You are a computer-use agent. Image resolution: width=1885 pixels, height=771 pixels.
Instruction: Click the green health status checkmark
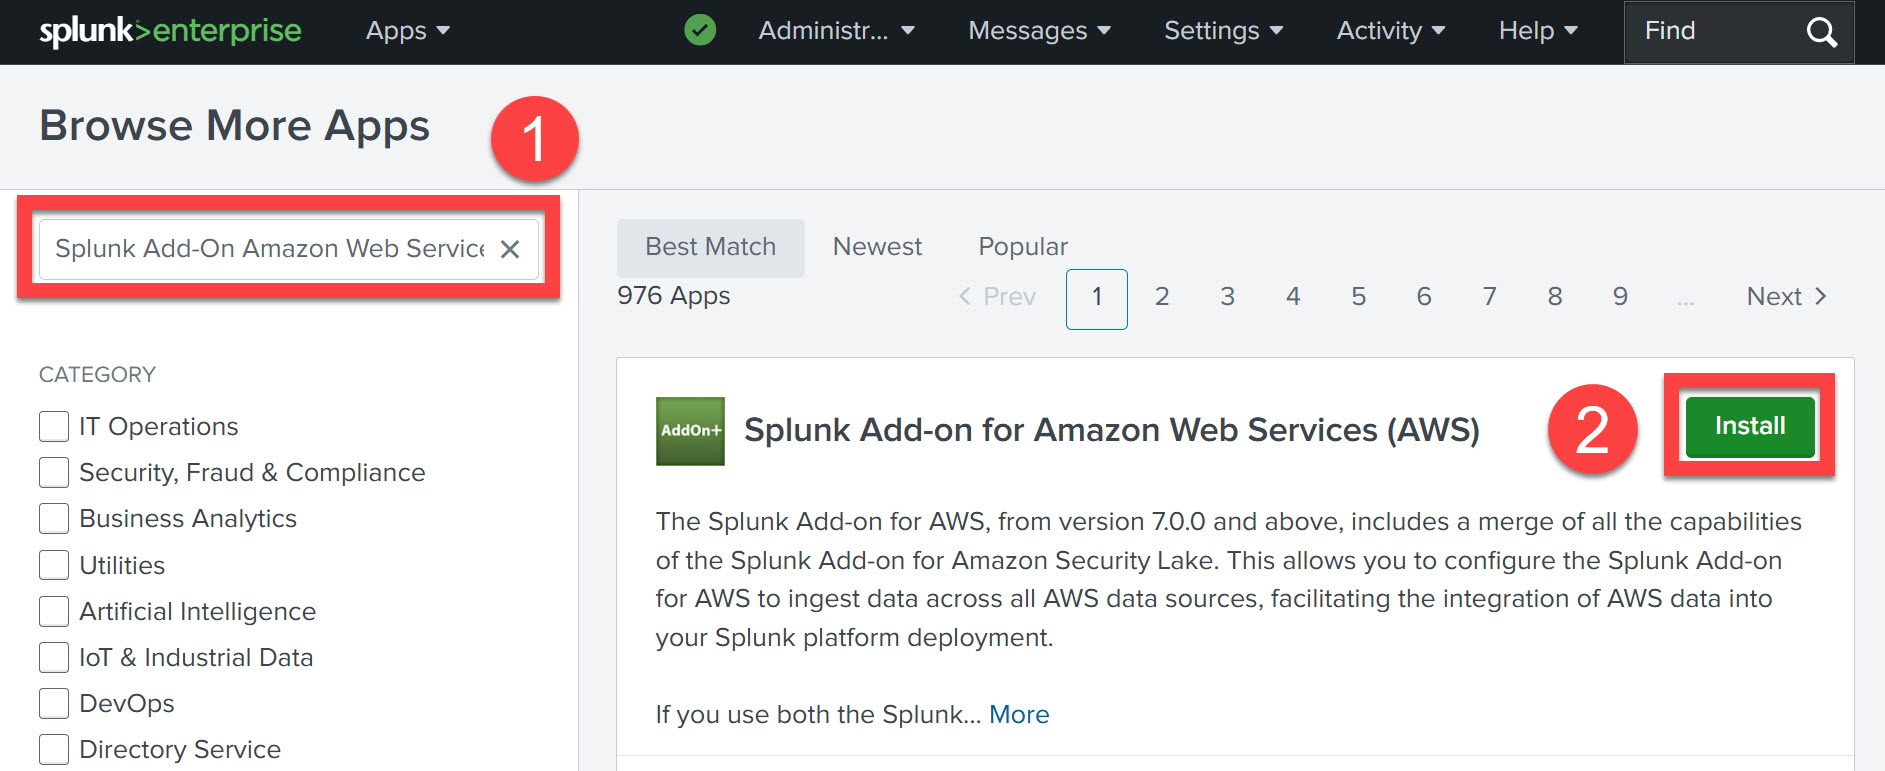699,30
